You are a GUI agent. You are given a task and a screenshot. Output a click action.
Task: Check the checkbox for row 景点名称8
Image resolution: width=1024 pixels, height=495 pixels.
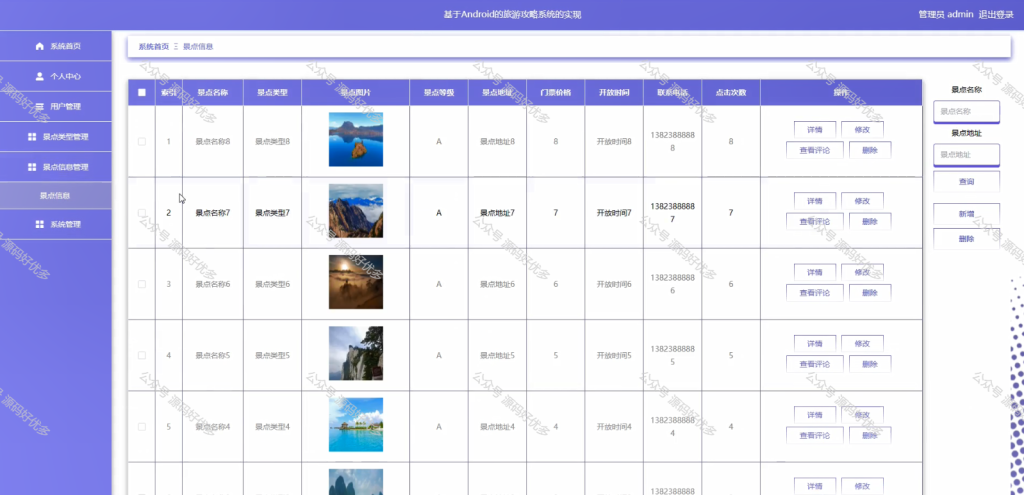click(x=142, y=142)
